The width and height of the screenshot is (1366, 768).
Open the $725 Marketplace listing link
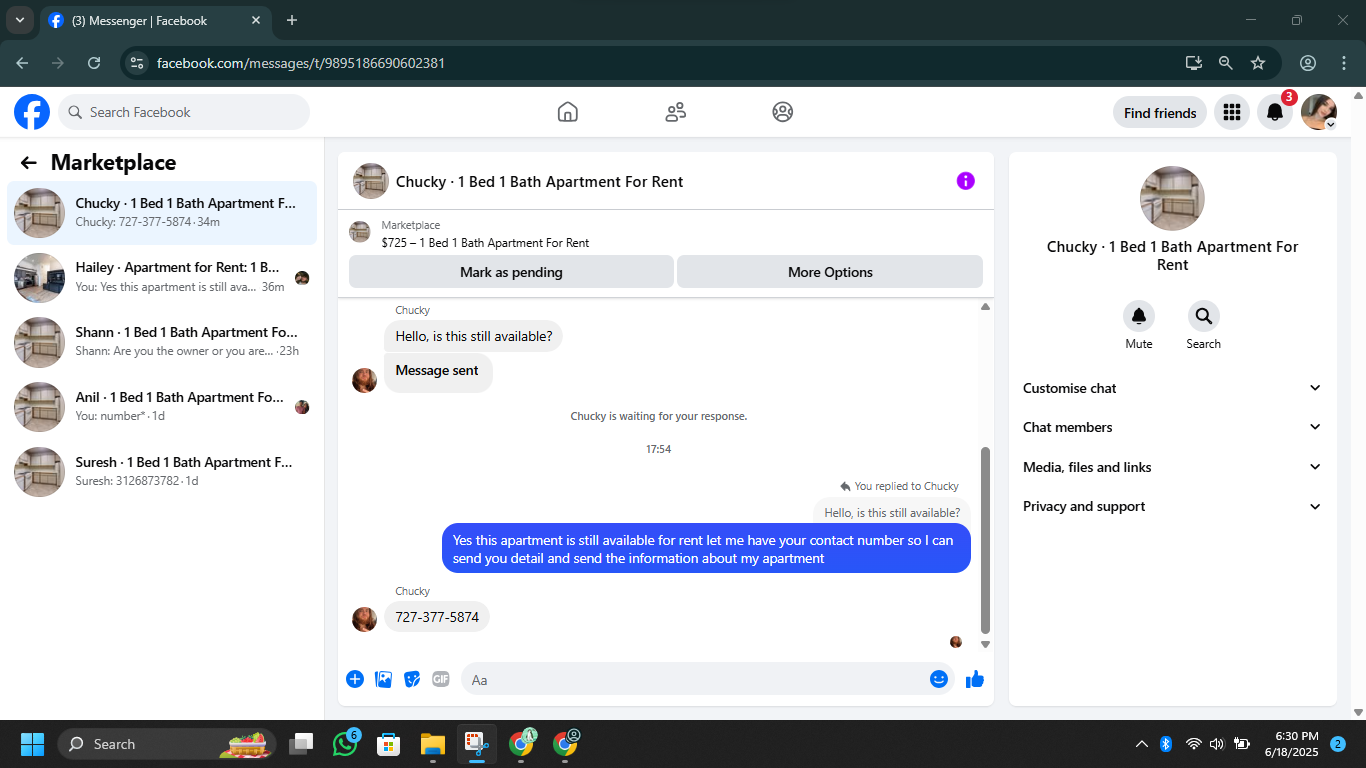click(485, 243)
